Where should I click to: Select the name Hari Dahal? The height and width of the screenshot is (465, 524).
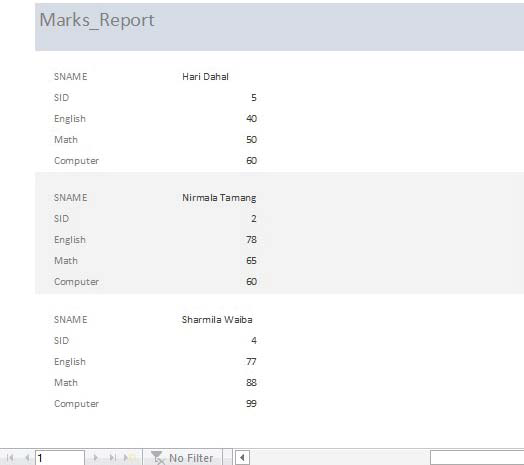tap(205, 77)
